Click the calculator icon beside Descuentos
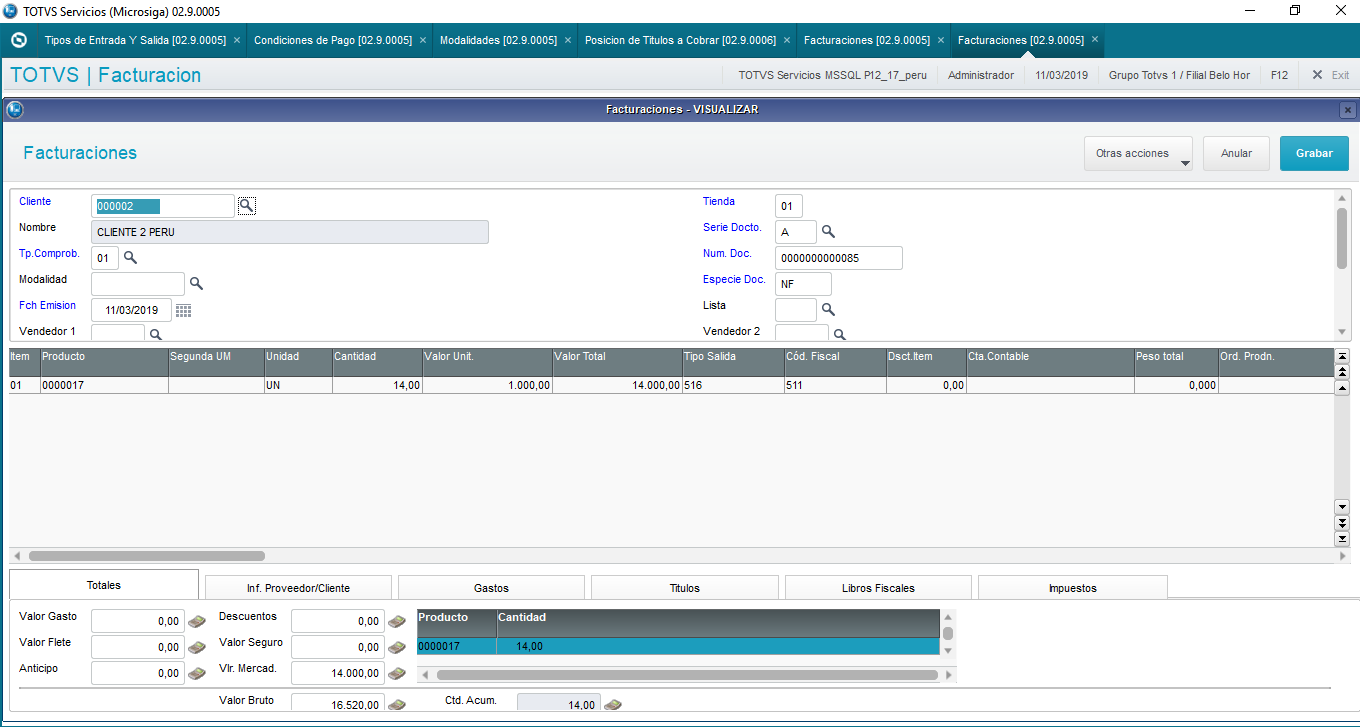The height and width of the screenshot is (727, 1360). point(397,621)
